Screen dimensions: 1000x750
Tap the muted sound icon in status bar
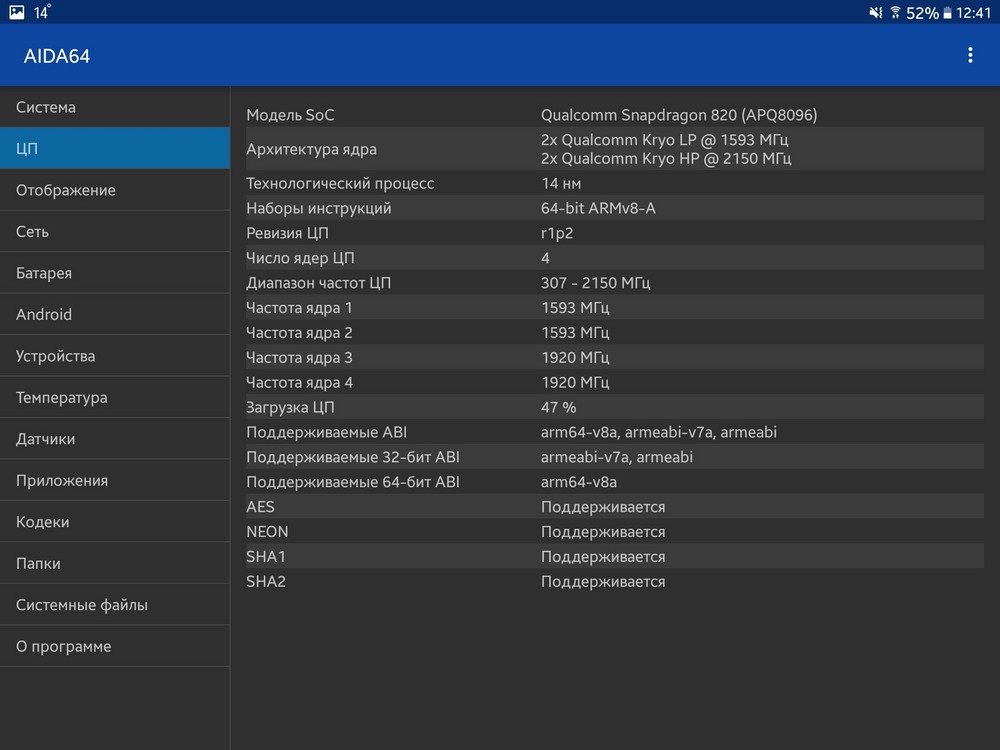pos(876,12)
